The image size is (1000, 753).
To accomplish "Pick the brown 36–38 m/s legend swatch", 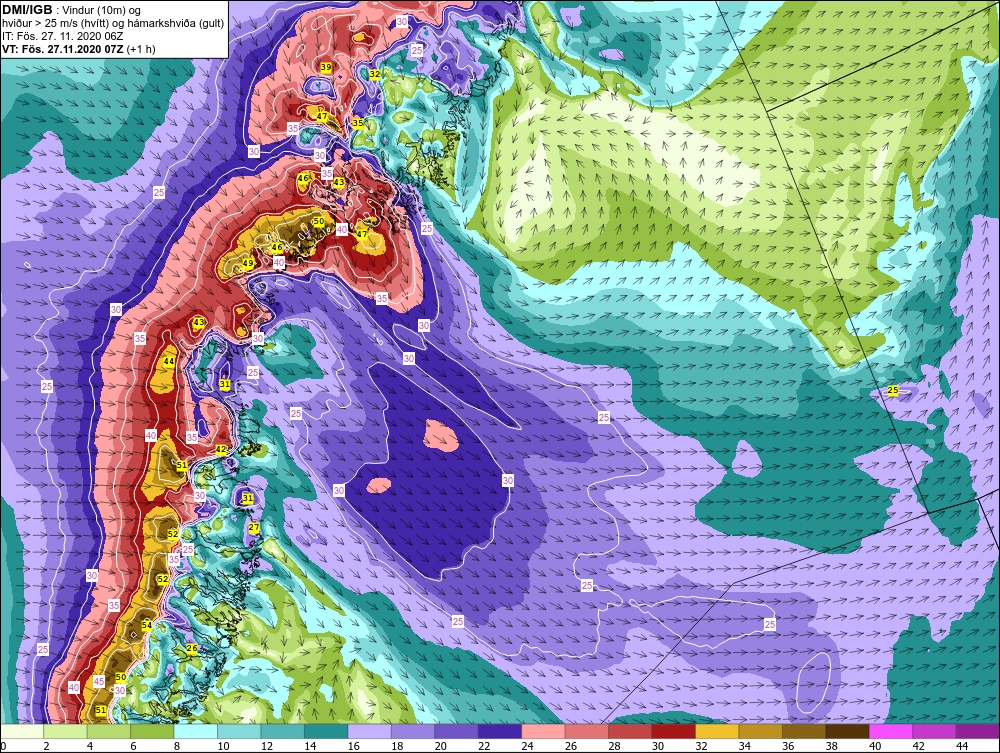I will pyautogui.click(x=804, y=731).
